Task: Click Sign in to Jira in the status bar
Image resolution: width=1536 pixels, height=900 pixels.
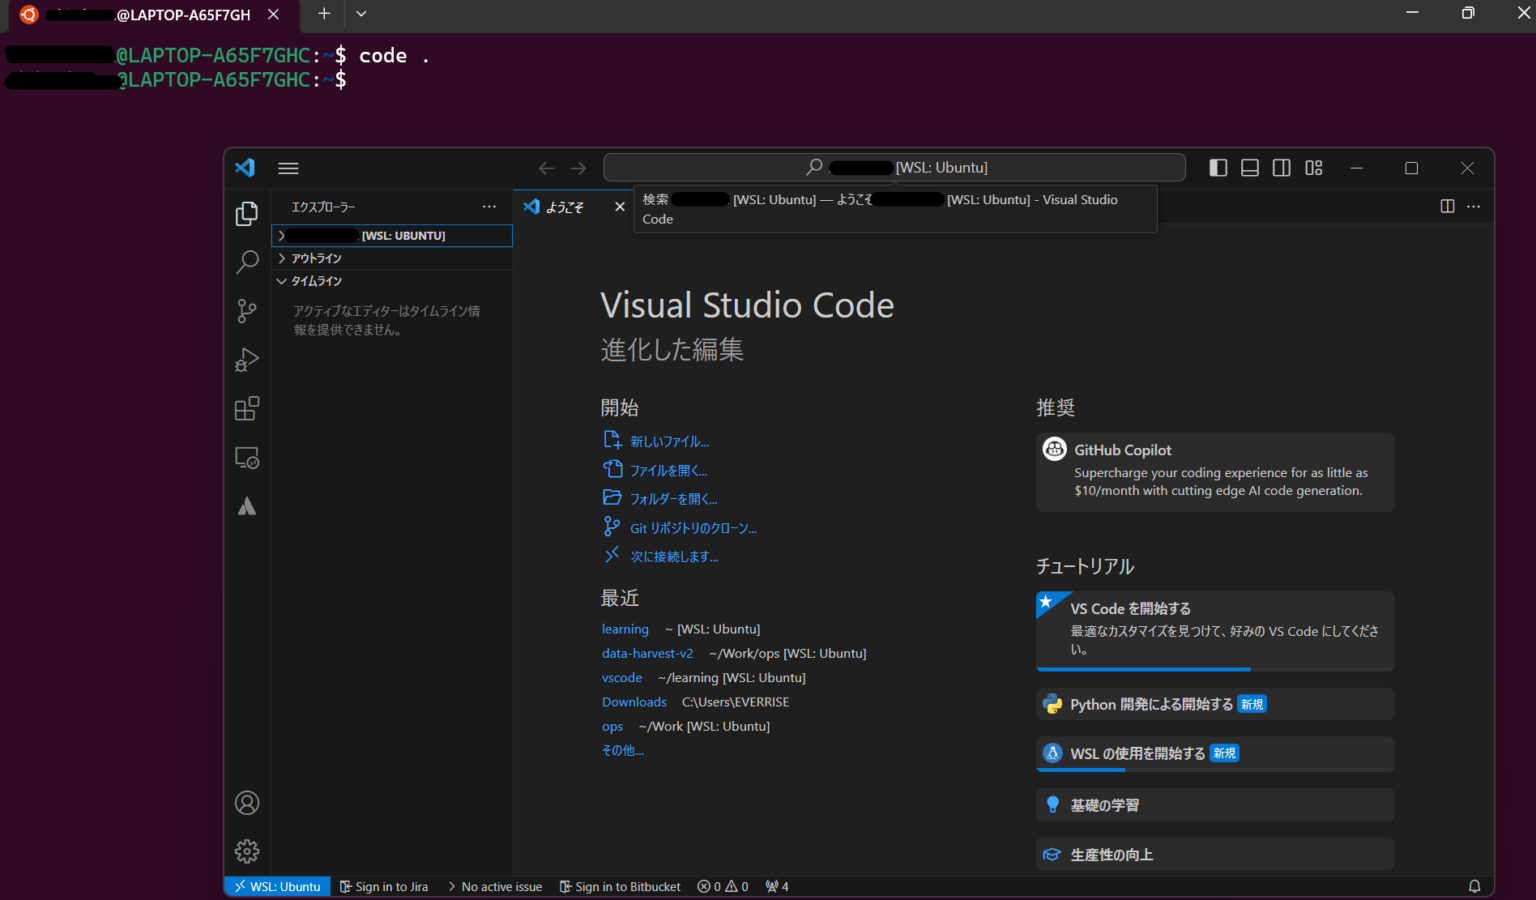Action: [x=384, y=887]
